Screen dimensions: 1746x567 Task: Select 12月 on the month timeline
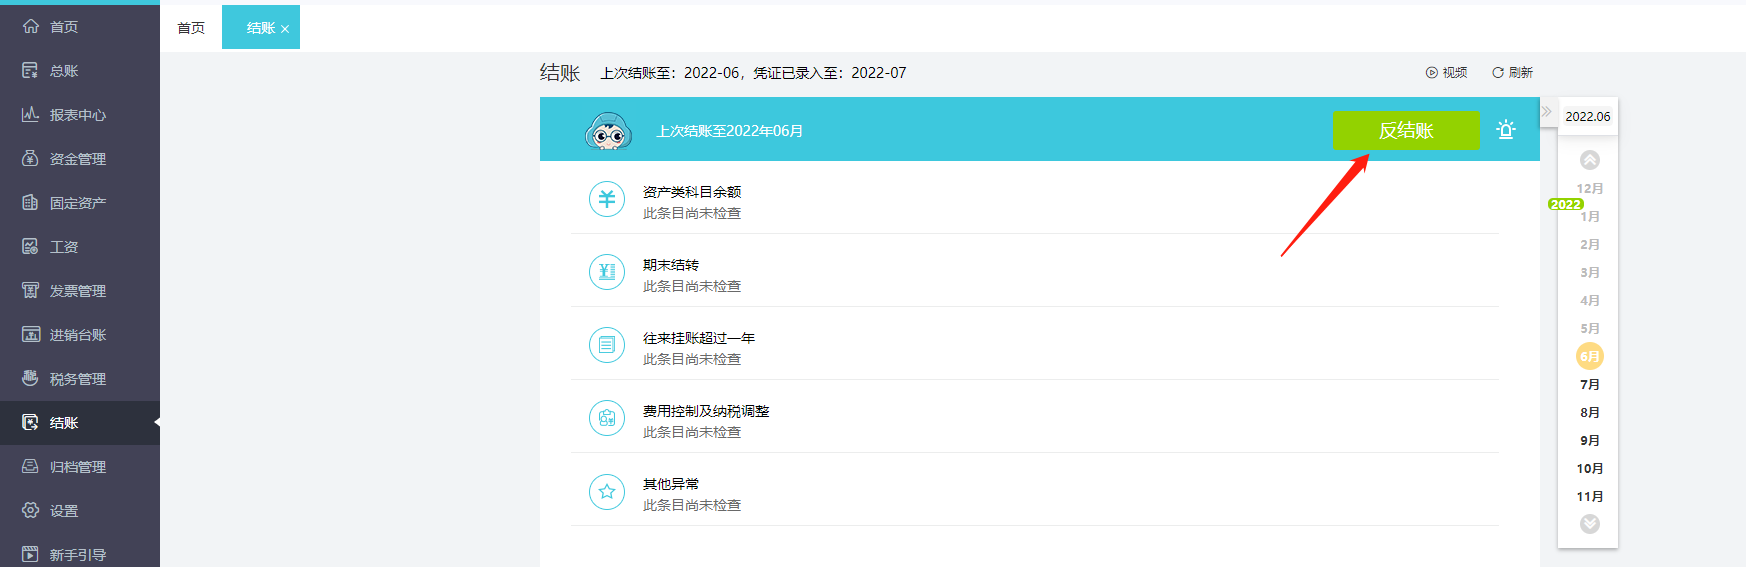[x=1590, y=189]
